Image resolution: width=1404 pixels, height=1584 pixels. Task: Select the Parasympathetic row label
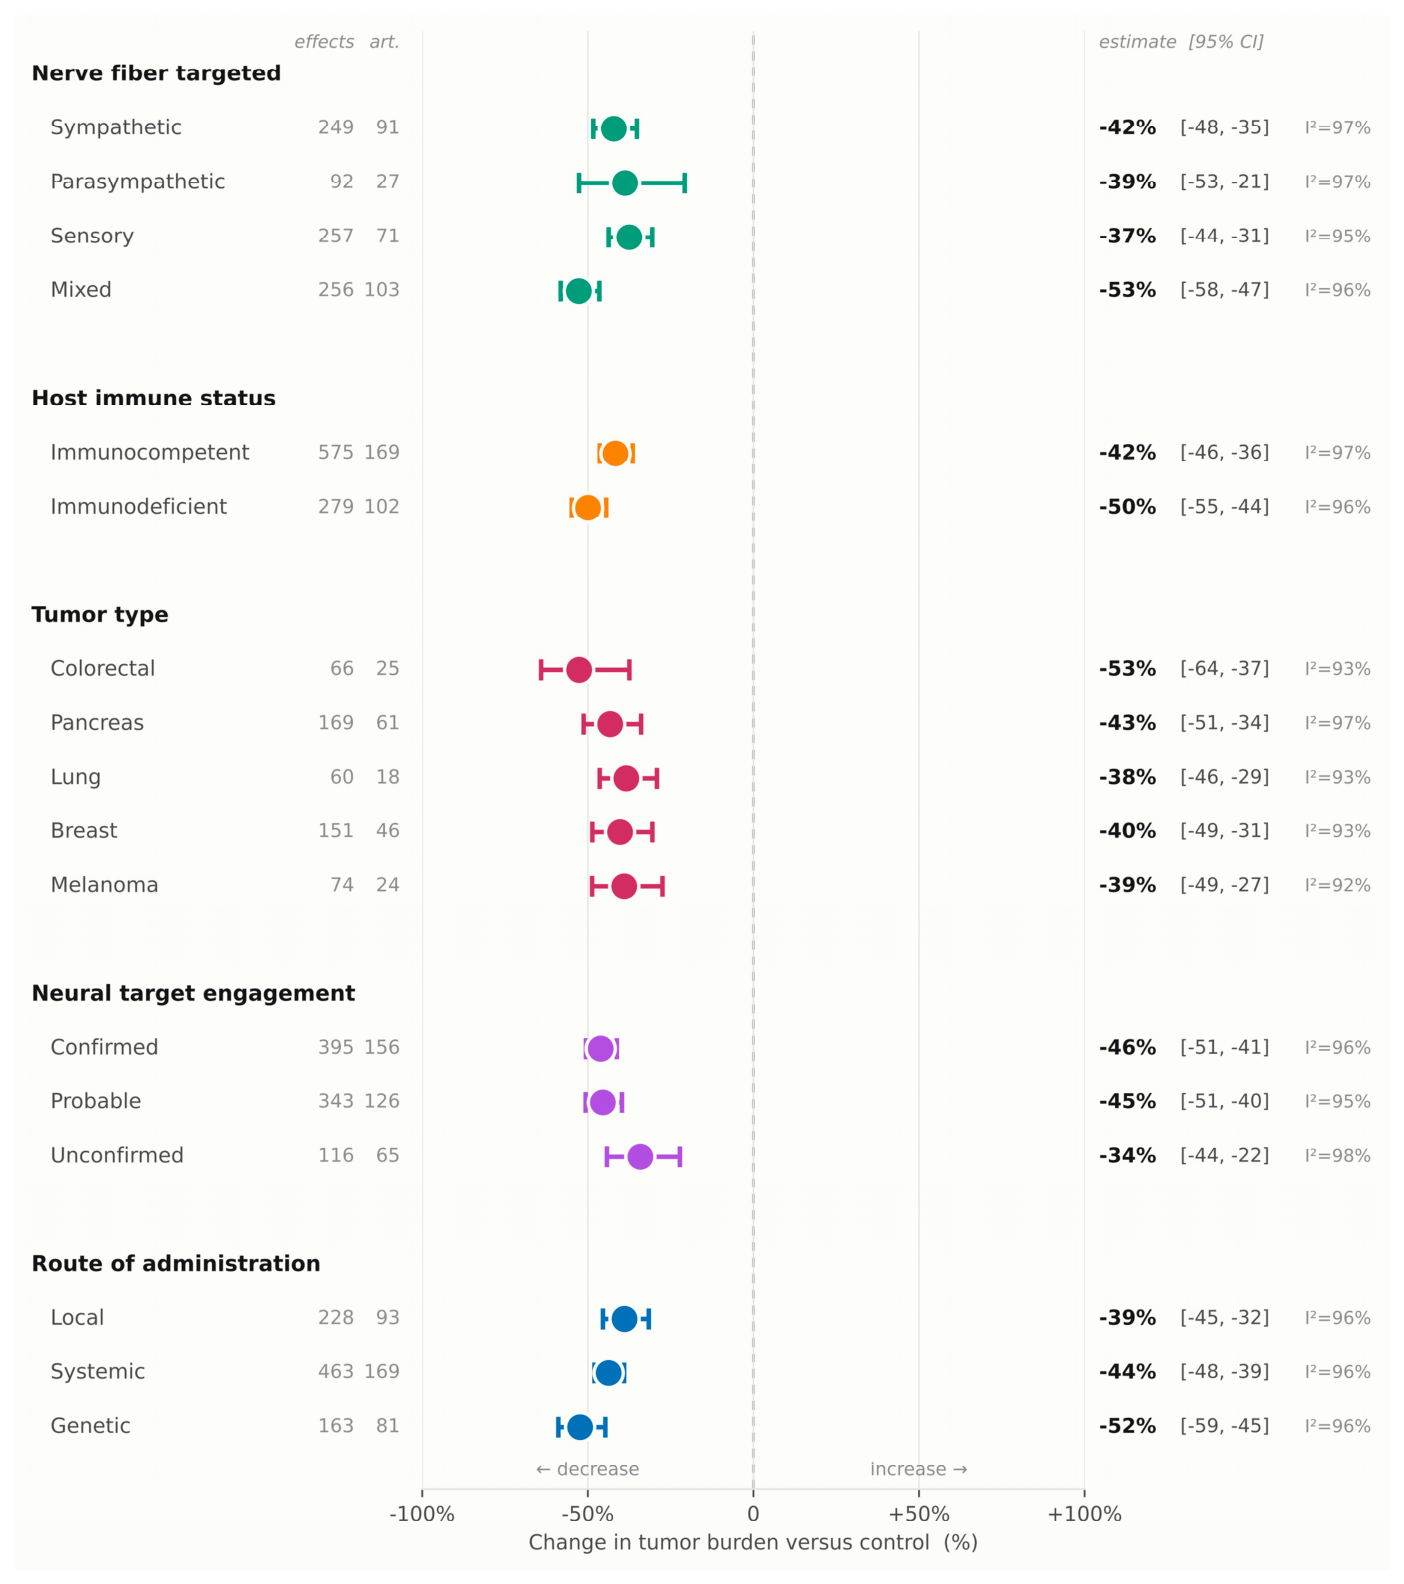[138, 182]
